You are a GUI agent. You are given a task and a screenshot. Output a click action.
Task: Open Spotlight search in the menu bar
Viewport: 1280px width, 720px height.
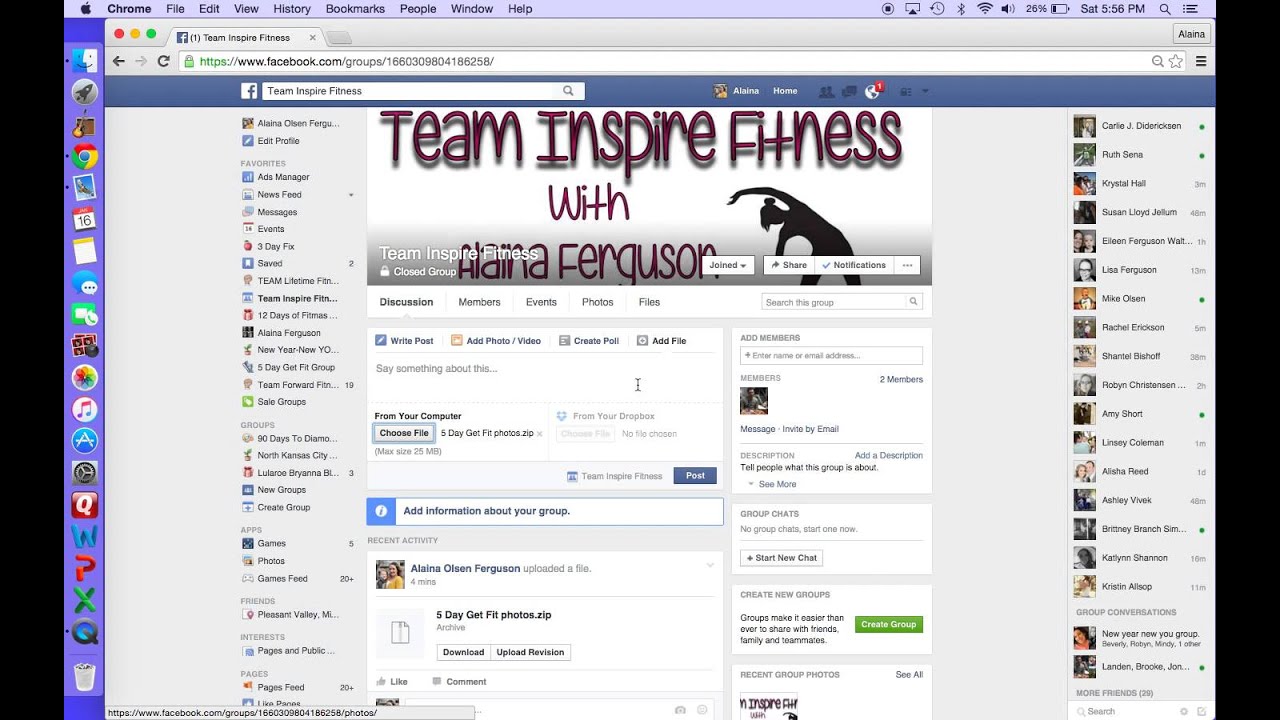tap(1165, 9)
